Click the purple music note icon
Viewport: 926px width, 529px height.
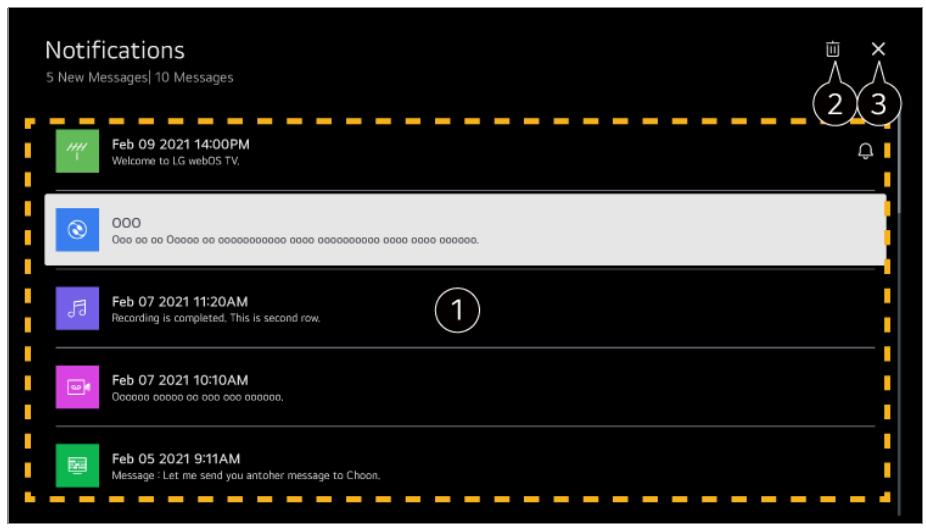pos(77,308)
